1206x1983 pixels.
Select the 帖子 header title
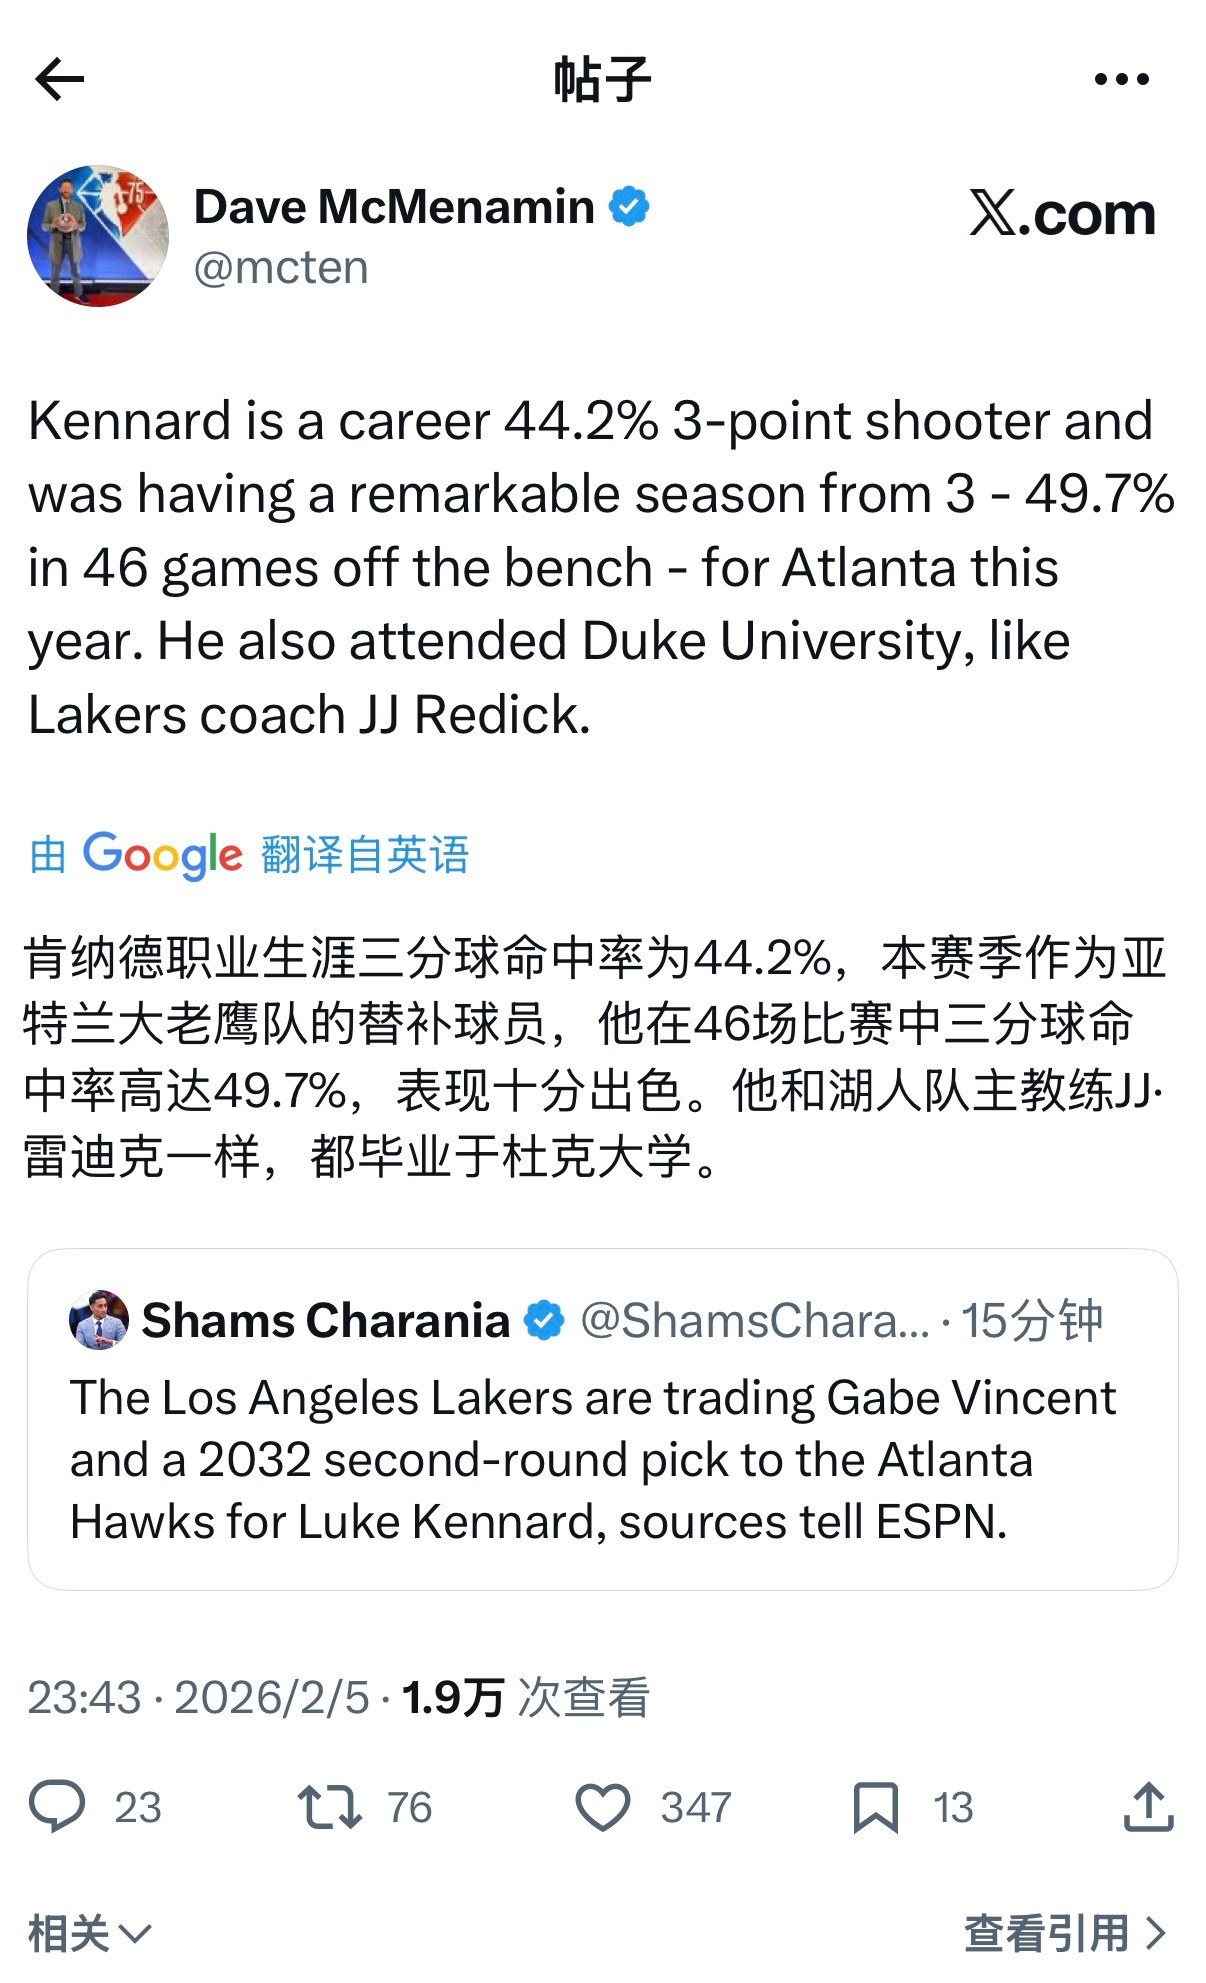pos(602,80)
